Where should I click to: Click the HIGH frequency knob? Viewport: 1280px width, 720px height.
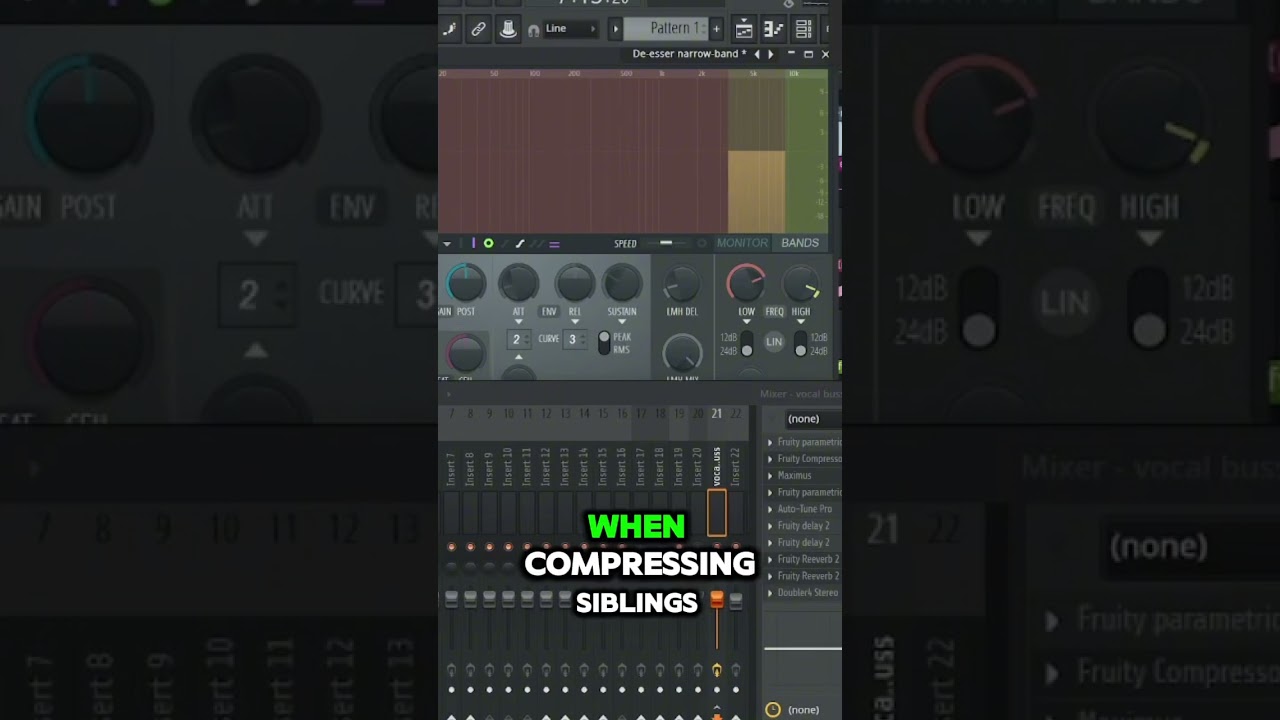click(801, 284)
